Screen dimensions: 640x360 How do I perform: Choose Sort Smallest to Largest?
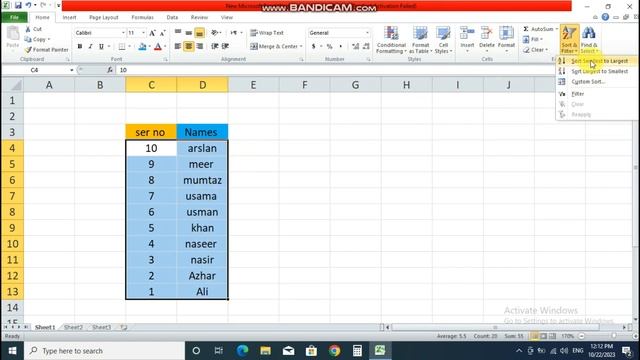point(596,61)
